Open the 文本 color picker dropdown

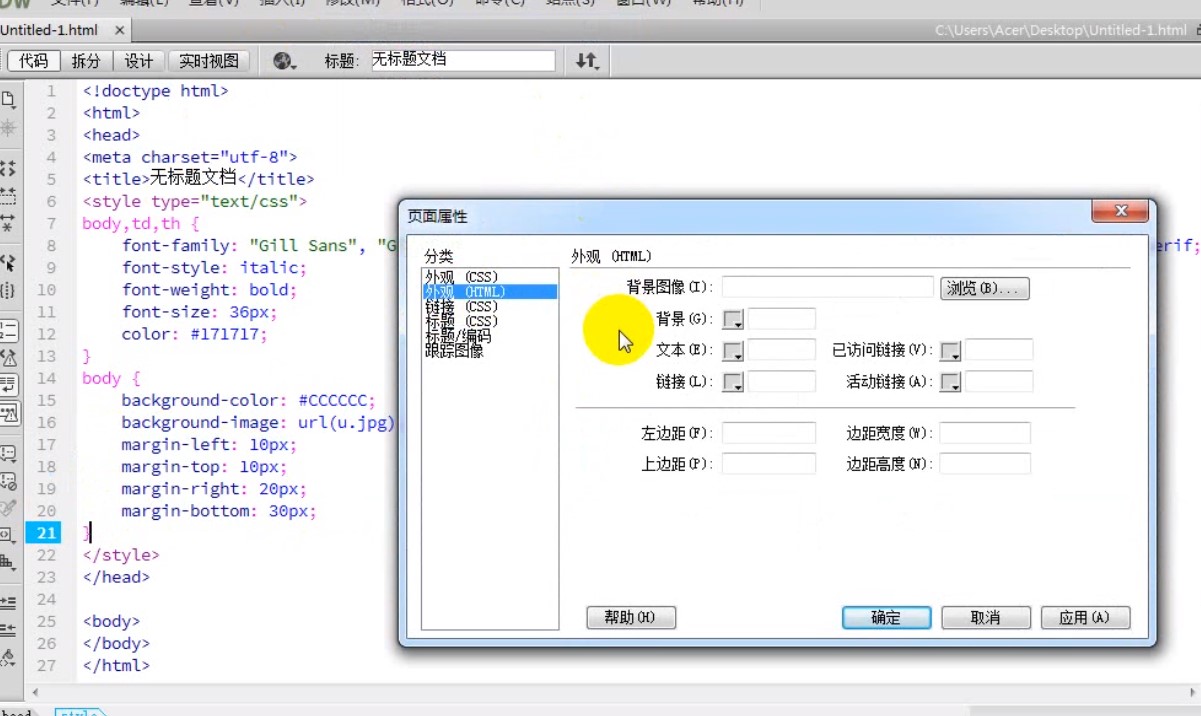click(x=733, y=352)
